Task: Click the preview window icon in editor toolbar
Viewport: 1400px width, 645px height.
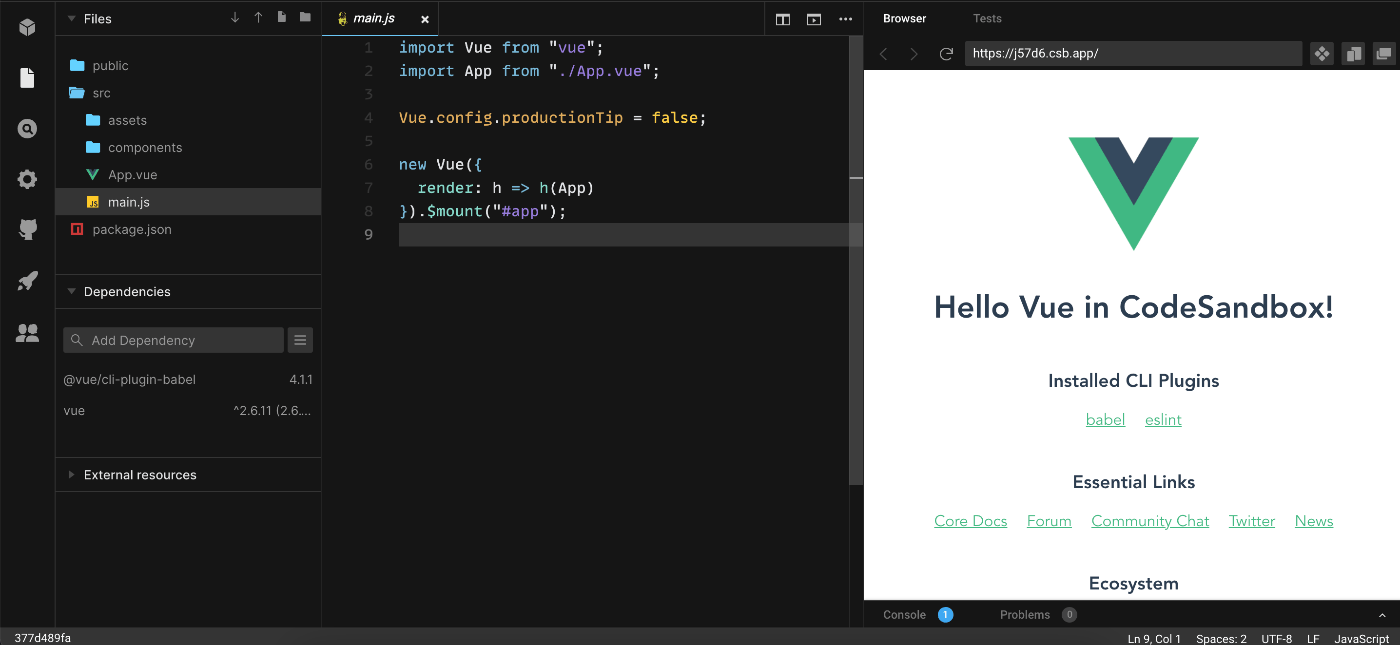Action: click(x=814, y=19)
